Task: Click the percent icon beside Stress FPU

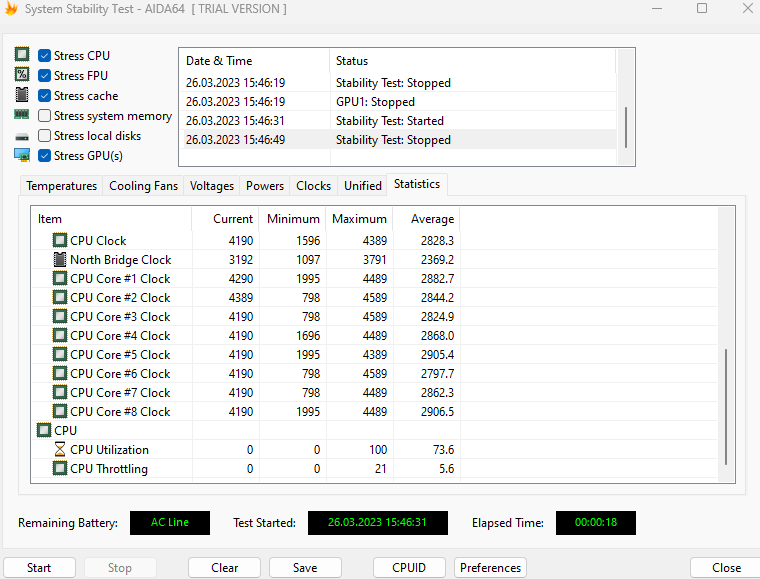Action: tap(22, 75)
